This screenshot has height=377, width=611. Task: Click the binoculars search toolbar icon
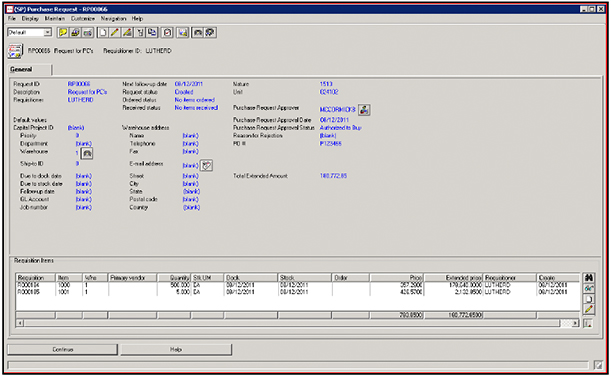pyautogui.click(x=198, y=32)
